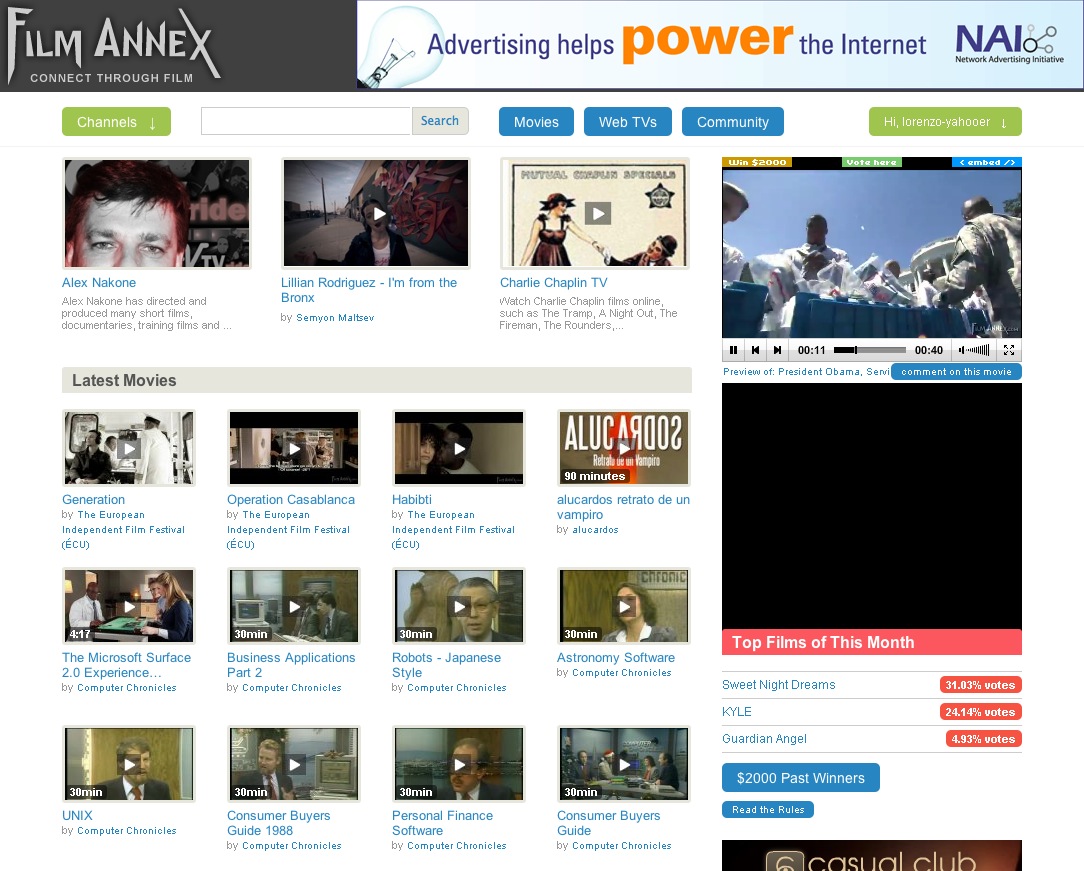Play the UNIX episode play icon
Screen dimensions: 1084x871
pyautogui.click(x=129, y=765)
